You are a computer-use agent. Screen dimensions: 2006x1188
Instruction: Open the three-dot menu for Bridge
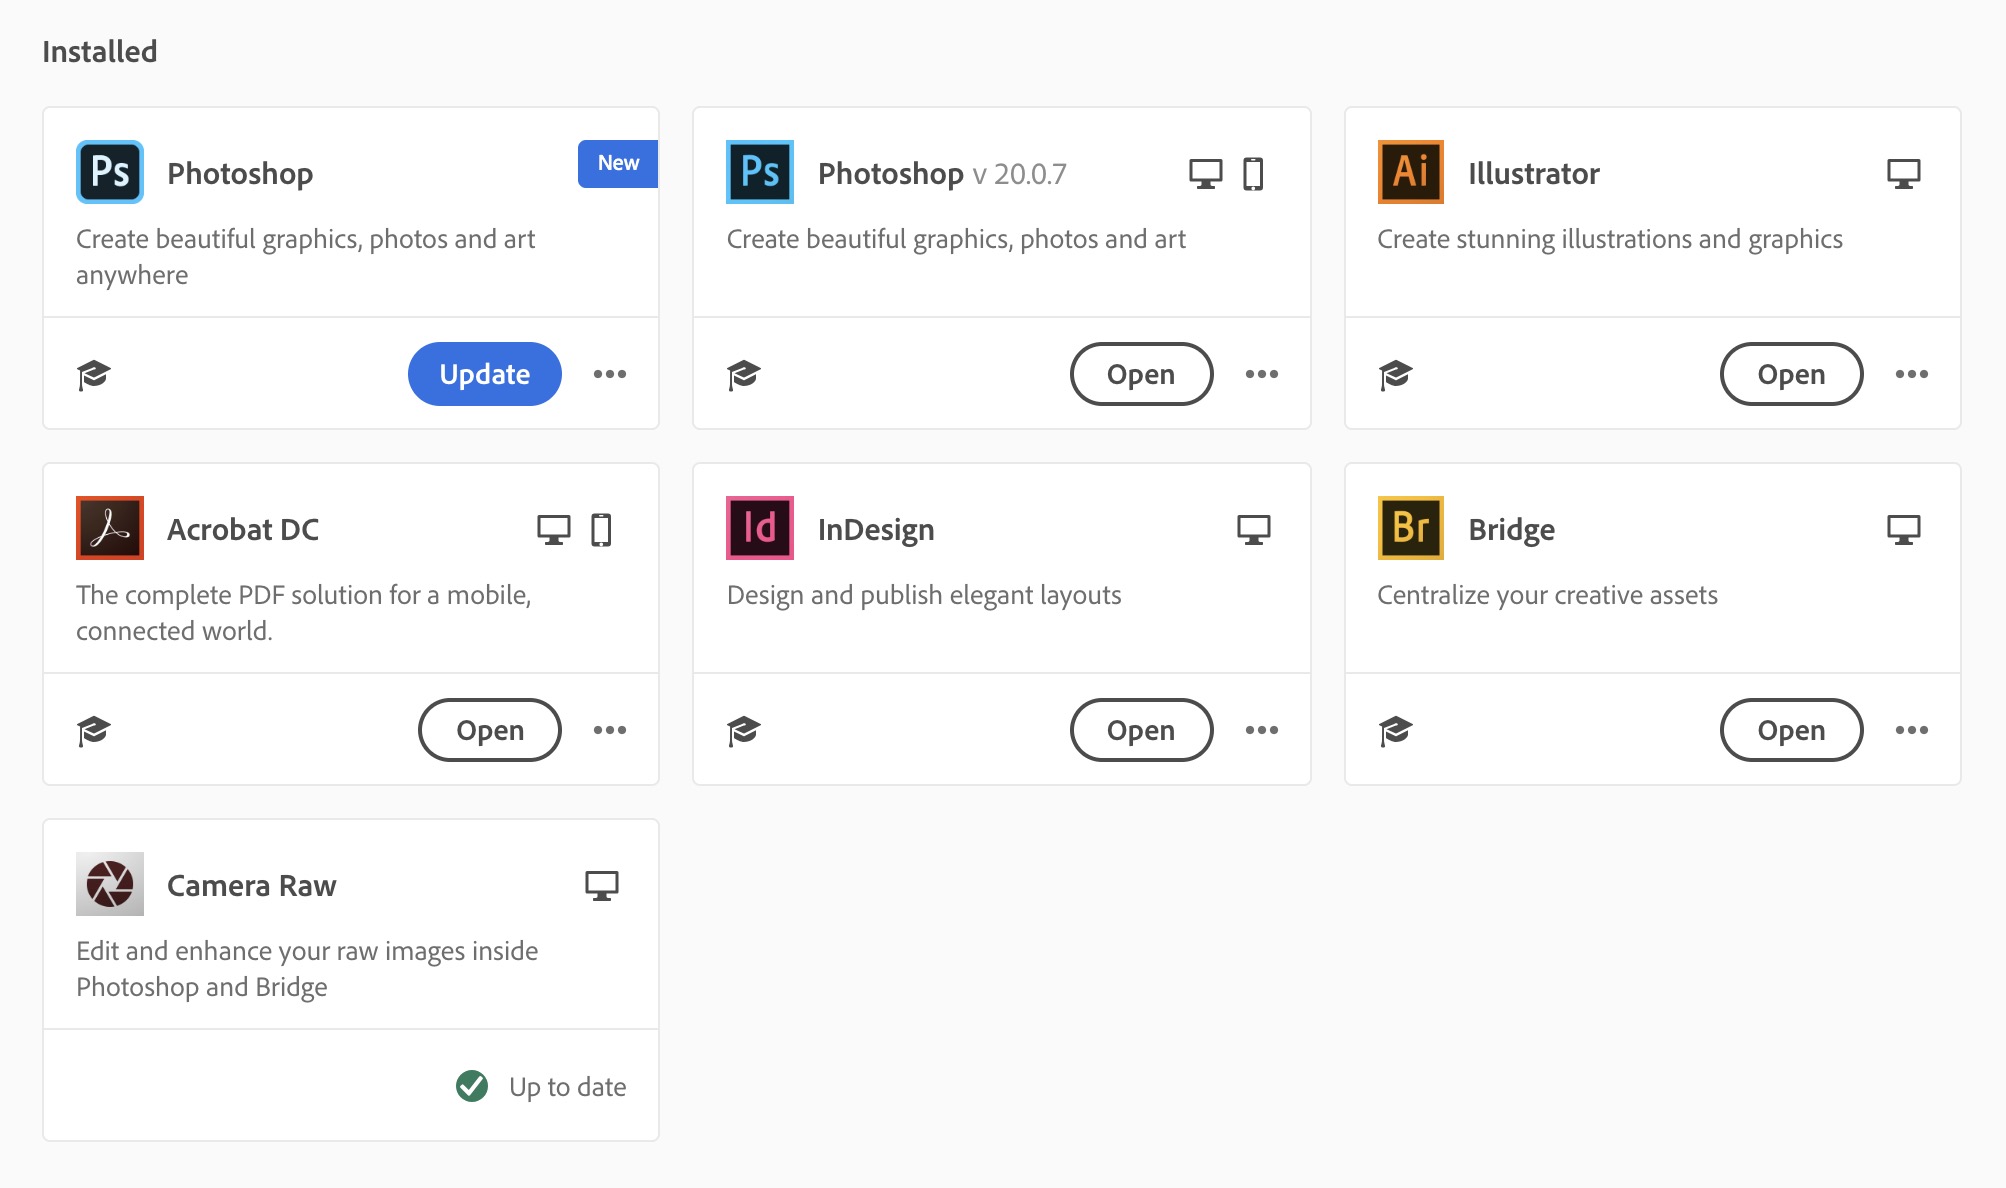point(1911,730)
